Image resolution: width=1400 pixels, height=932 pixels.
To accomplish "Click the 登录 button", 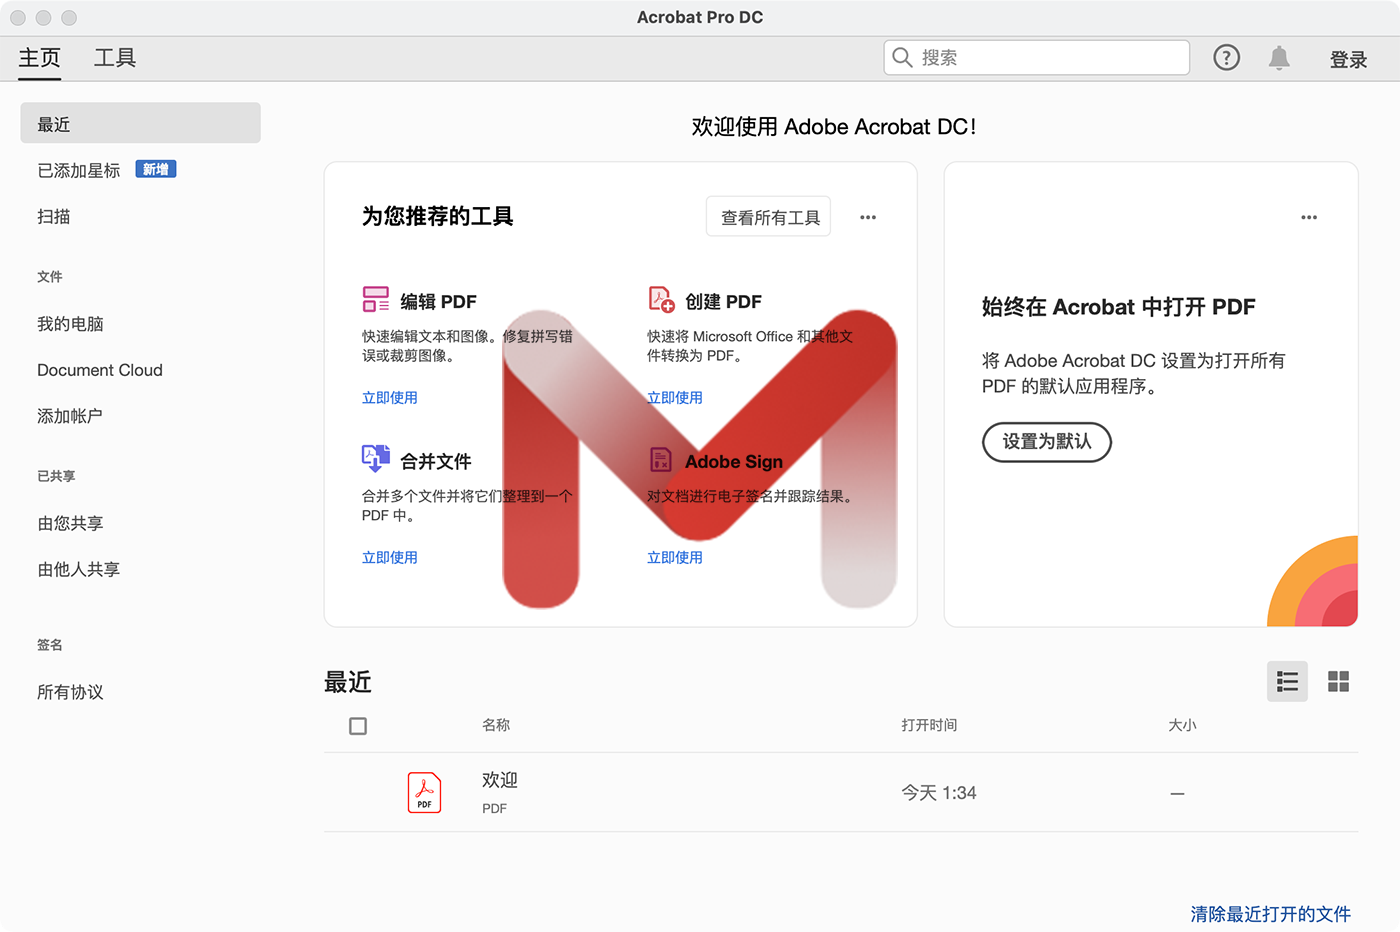I will pos(1348,60).
